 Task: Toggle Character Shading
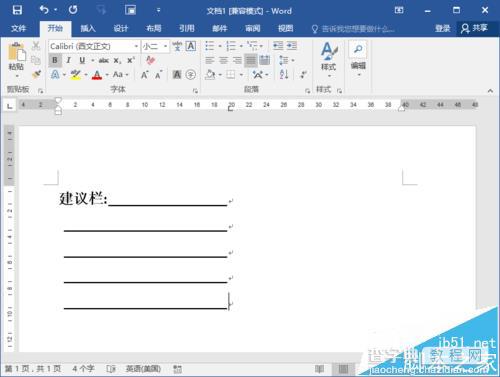(x=177, y=74)
